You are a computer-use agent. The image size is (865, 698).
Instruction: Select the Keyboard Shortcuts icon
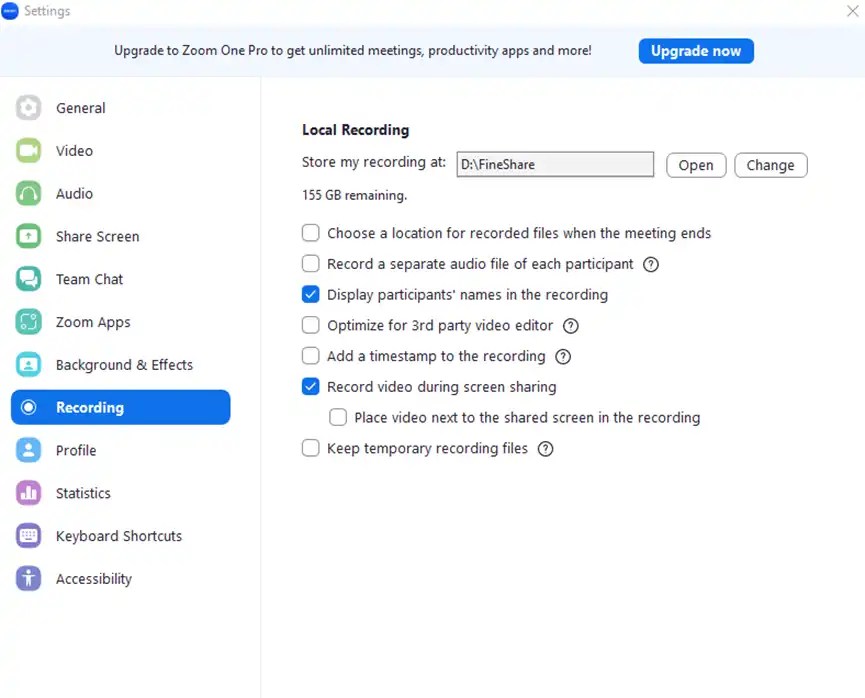point(28,536)
